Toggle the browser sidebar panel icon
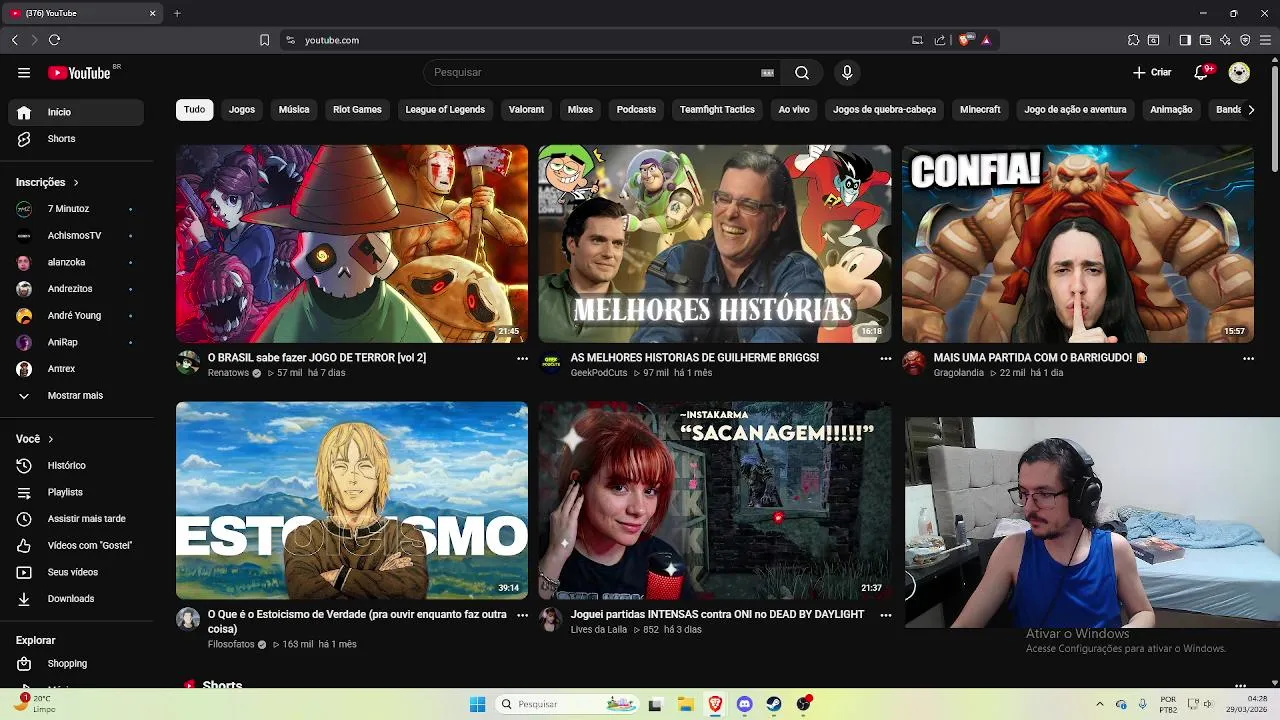The width and height of the screenshot is (1280, 720). (x=1185, y=40)
